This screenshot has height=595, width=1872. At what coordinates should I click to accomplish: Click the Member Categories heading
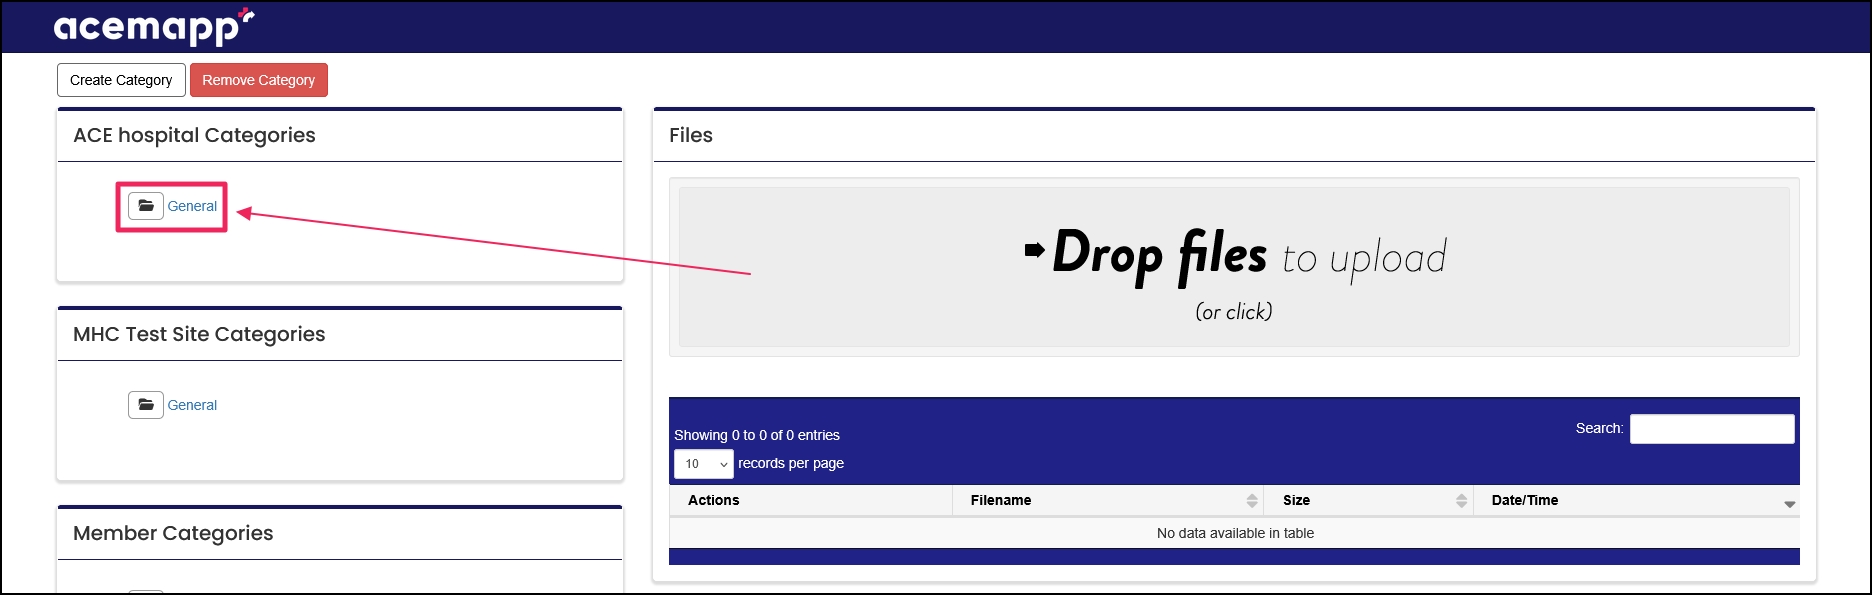click(173, 533)
